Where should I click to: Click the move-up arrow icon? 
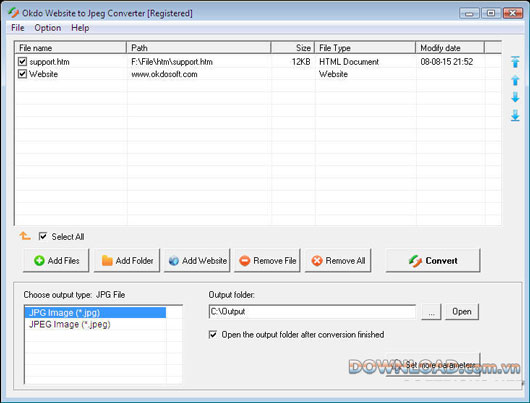click(x=515, y=80)
